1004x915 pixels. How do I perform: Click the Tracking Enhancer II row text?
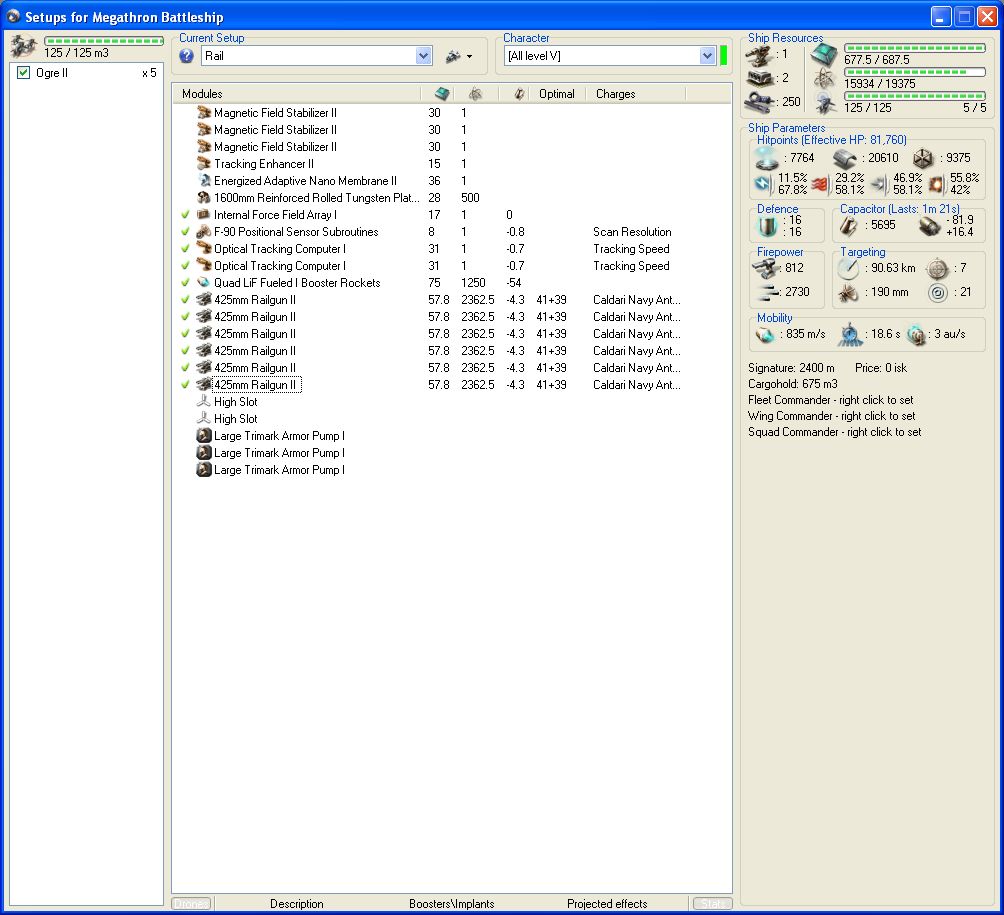click(264, 164)
